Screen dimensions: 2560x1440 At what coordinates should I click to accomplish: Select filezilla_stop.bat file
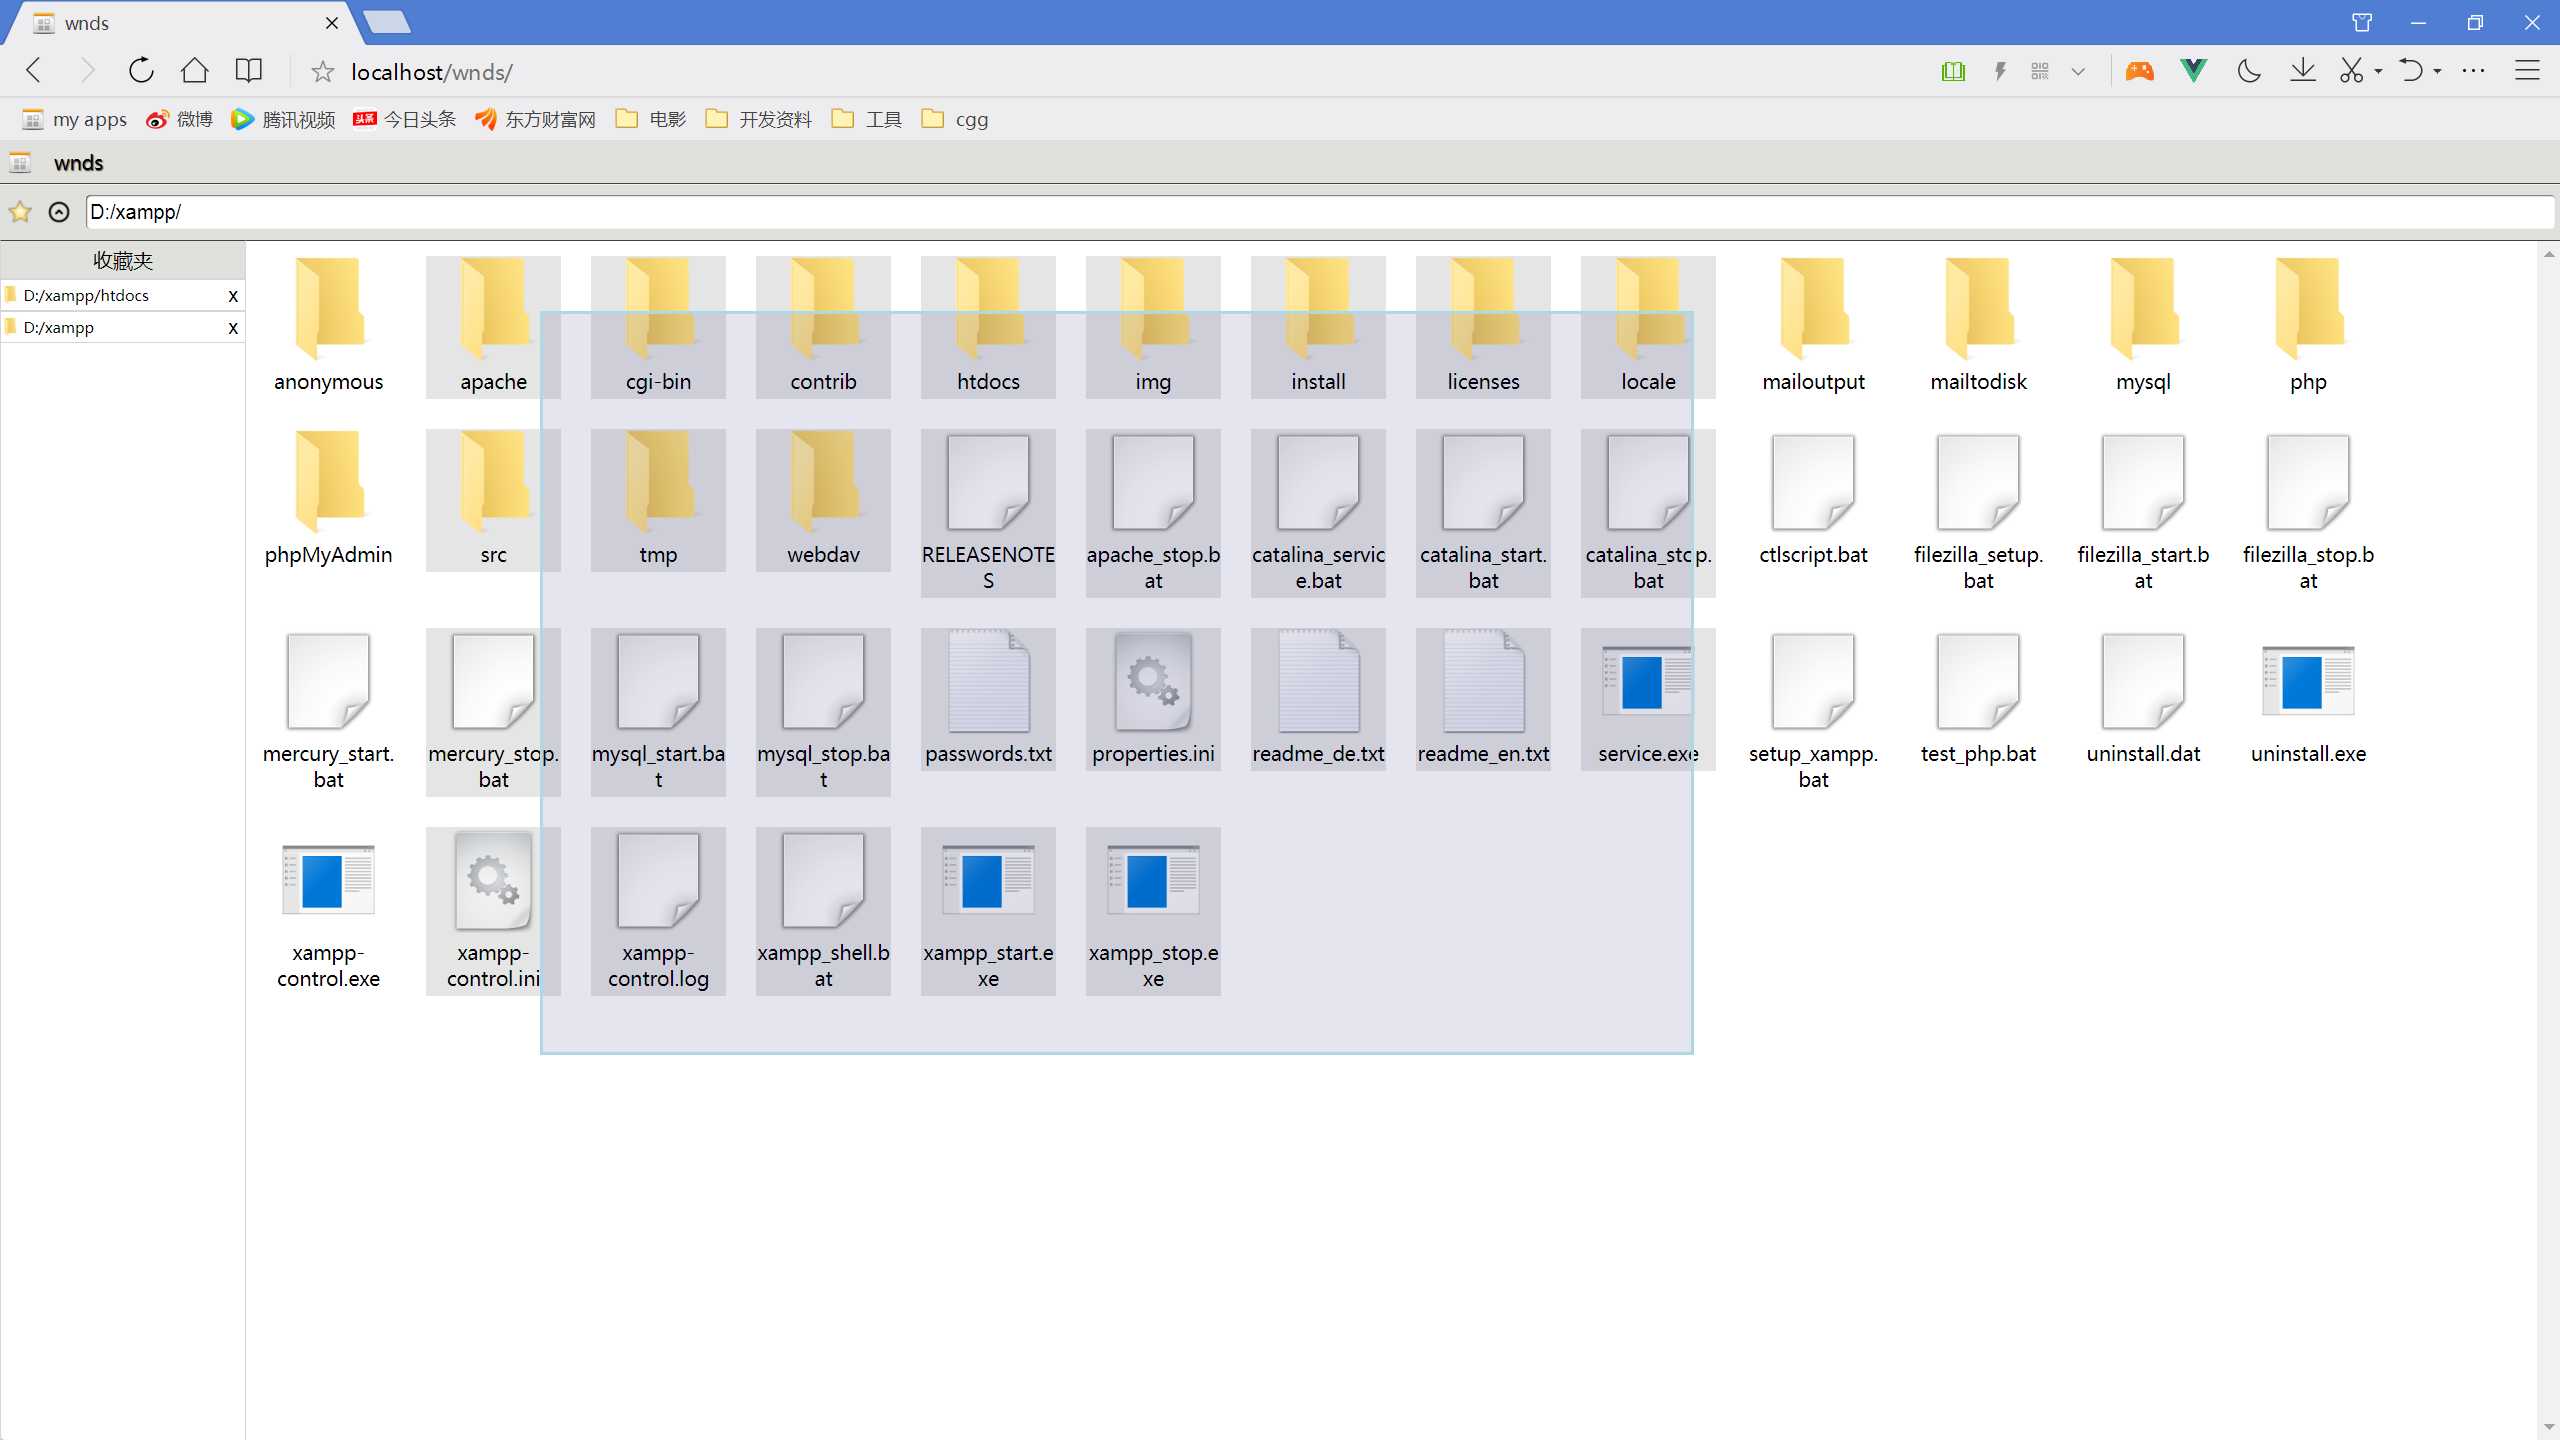[x=2308, y=513]
